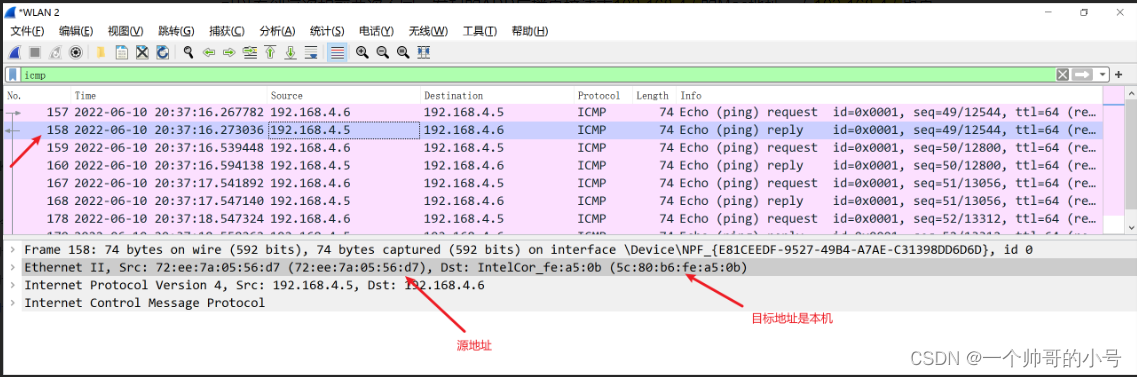
Task: Add a filter button with plus
Action: (1118, 75)
